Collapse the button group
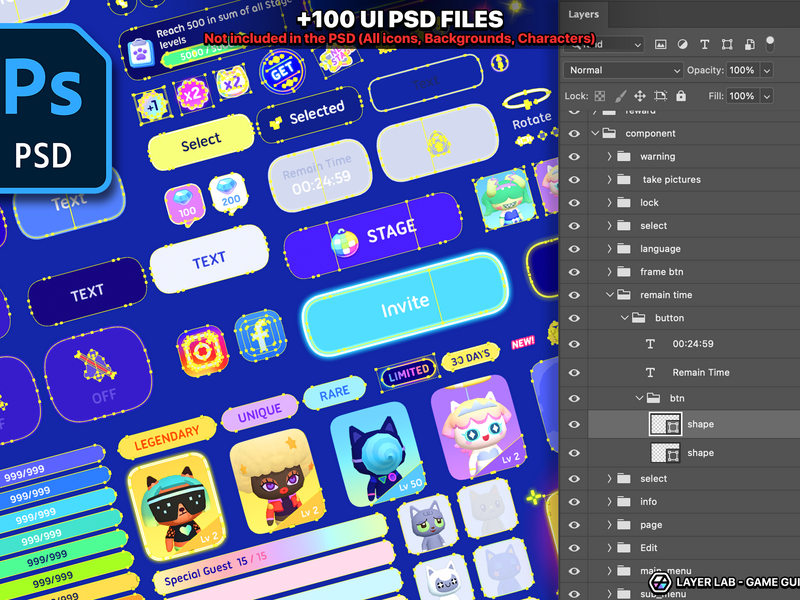Screen dimensions: 800x600 624,317
